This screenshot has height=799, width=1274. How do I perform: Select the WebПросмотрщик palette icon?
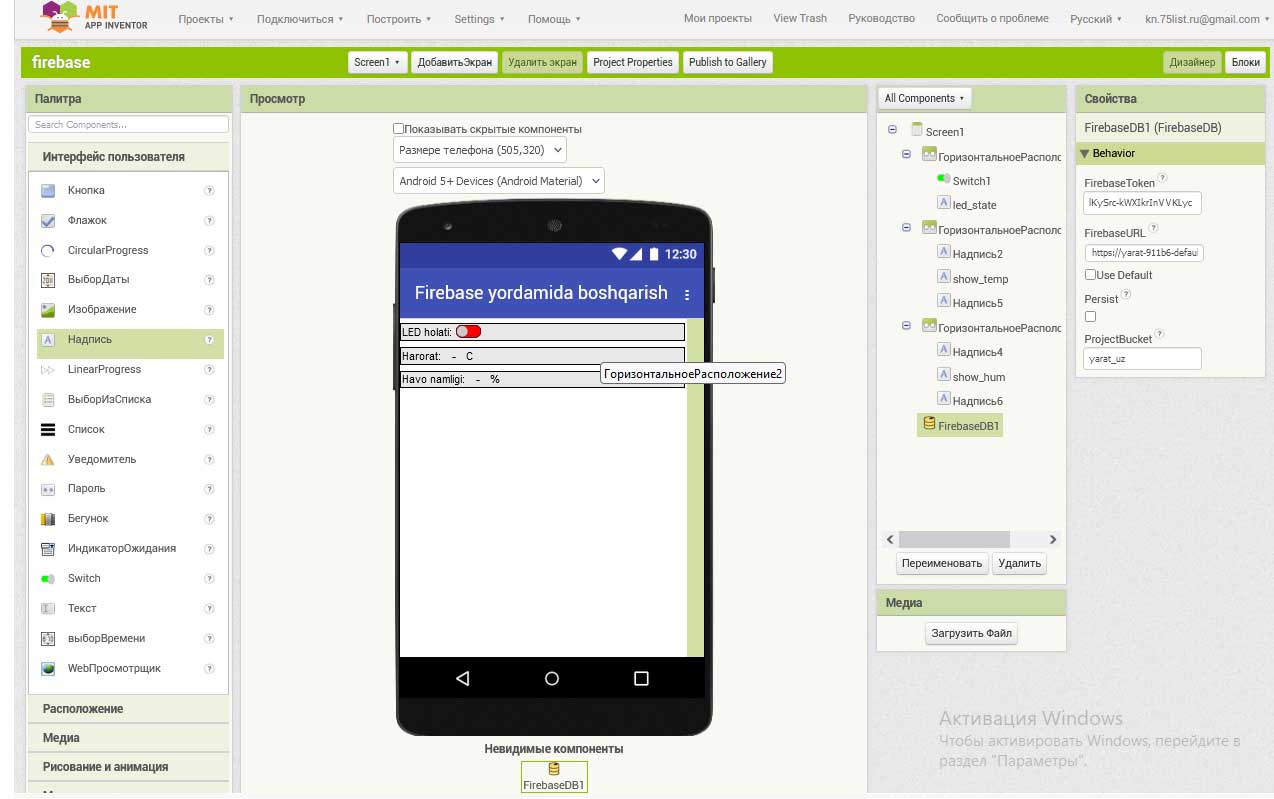click(x=47, y=668)
